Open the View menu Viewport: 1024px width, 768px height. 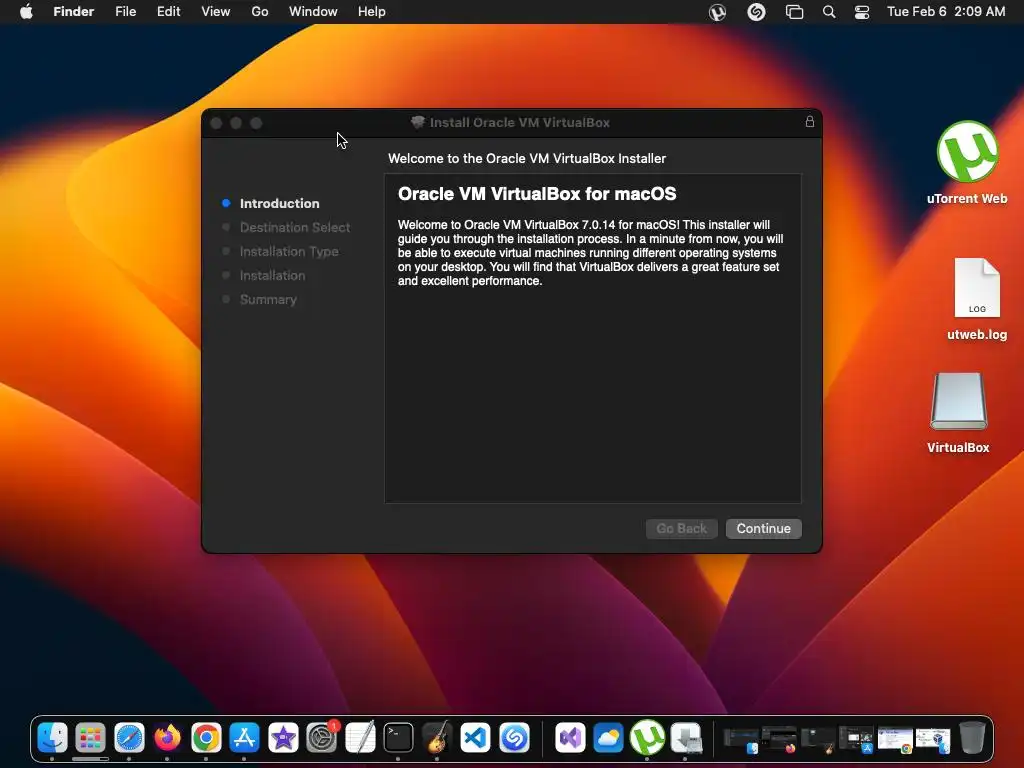coord(216,12)
